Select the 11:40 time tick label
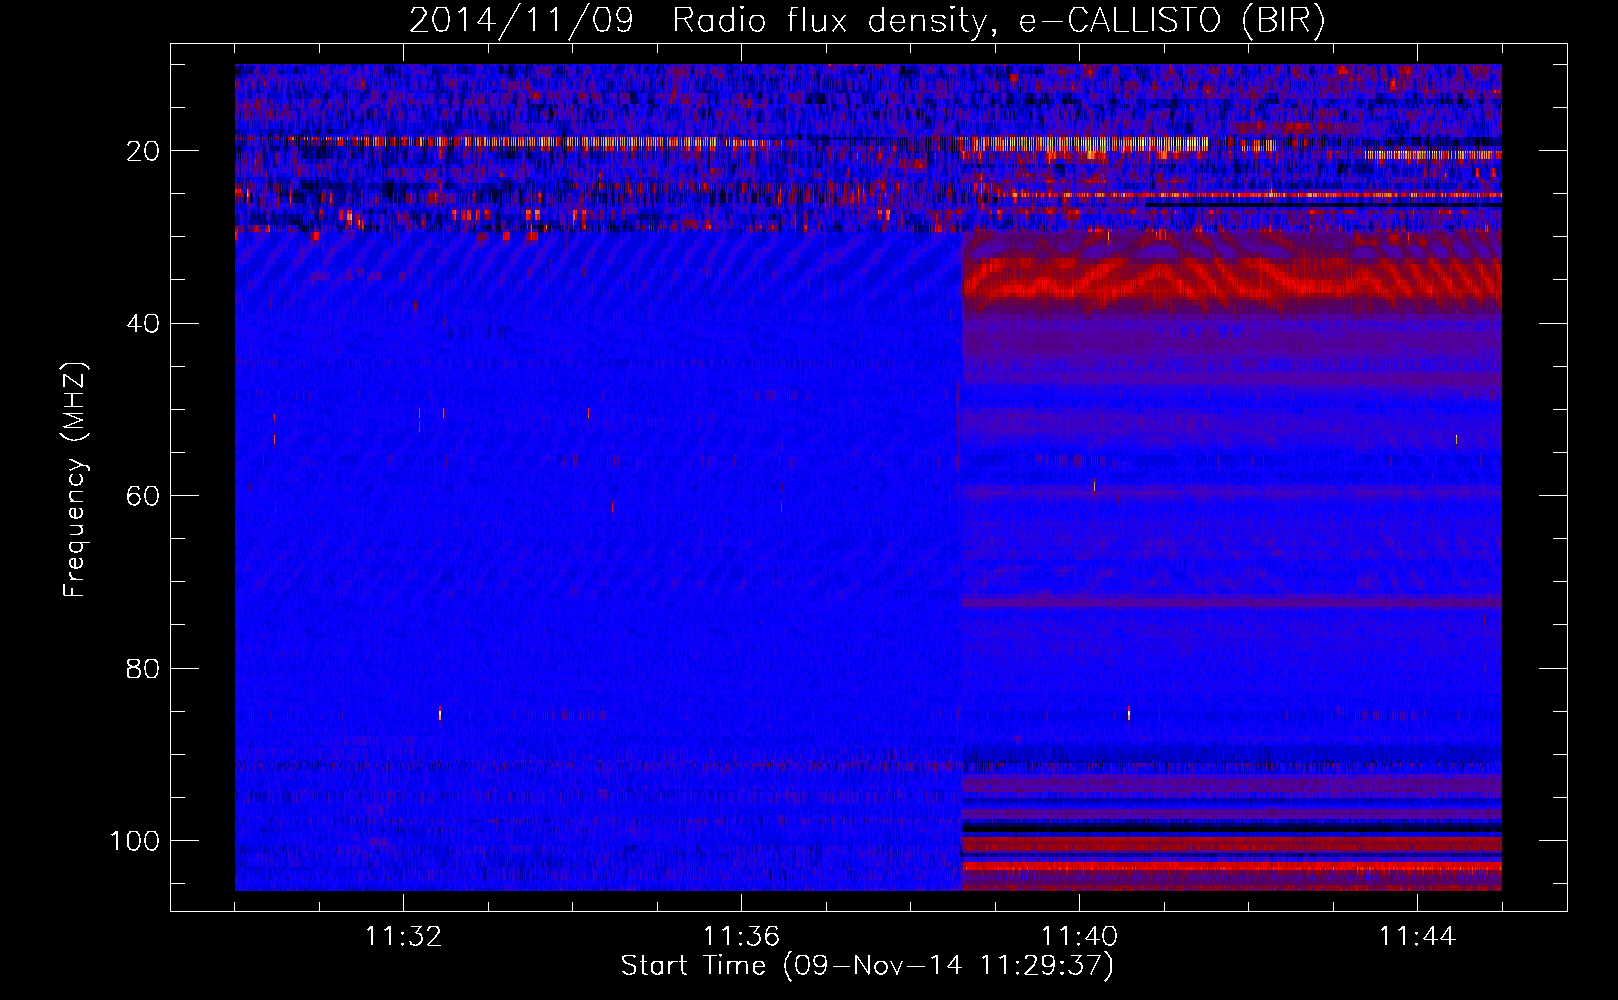 1079,937
